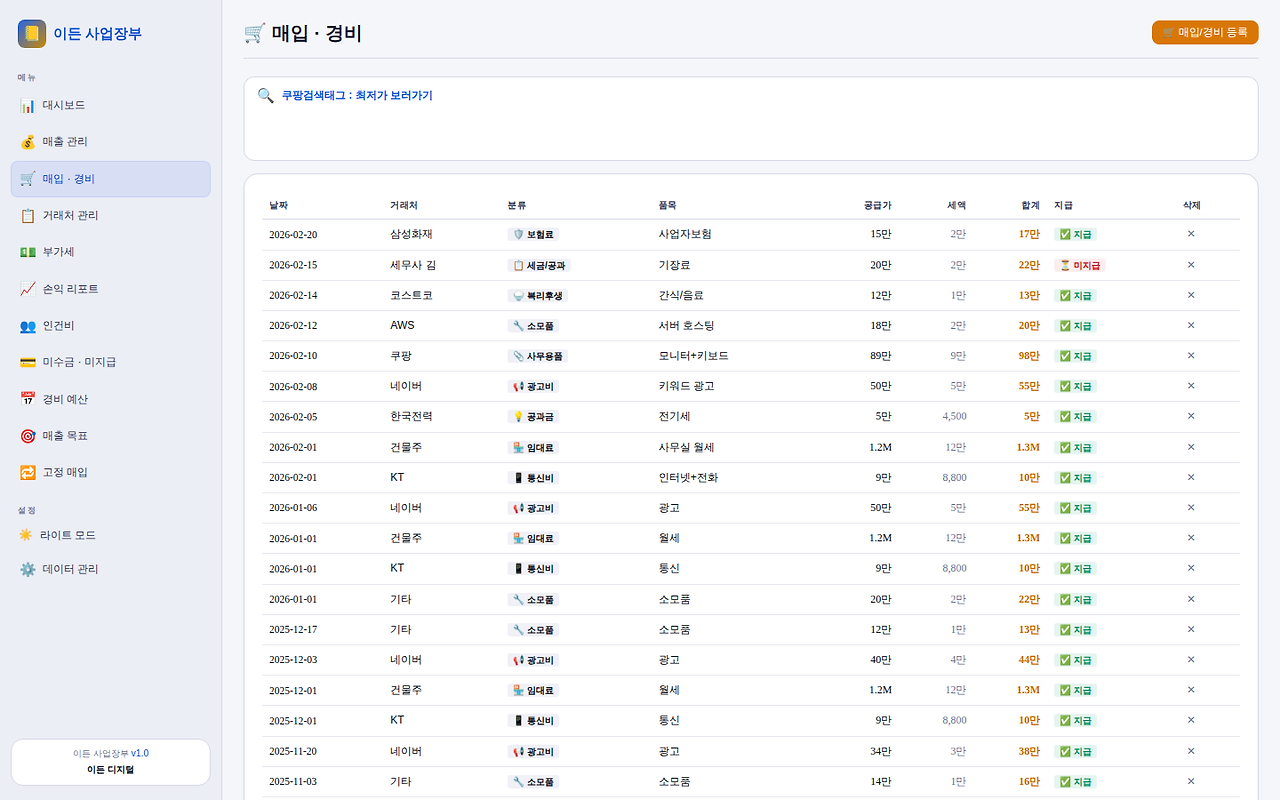Viewport: 1280px width, 800px height.
Task: Select the 인건비 people icon
Action: pyautogui.click(x=27, y=325)
